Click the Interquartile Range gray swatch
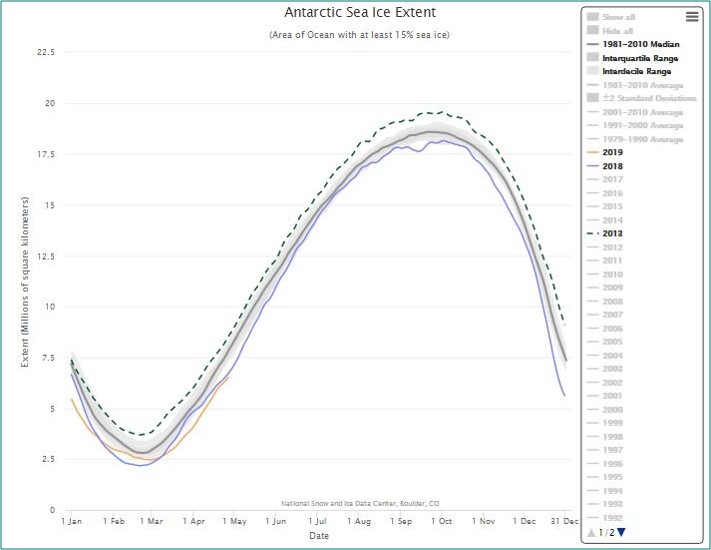The image size is (711, 550). click(x=593, y=58)
